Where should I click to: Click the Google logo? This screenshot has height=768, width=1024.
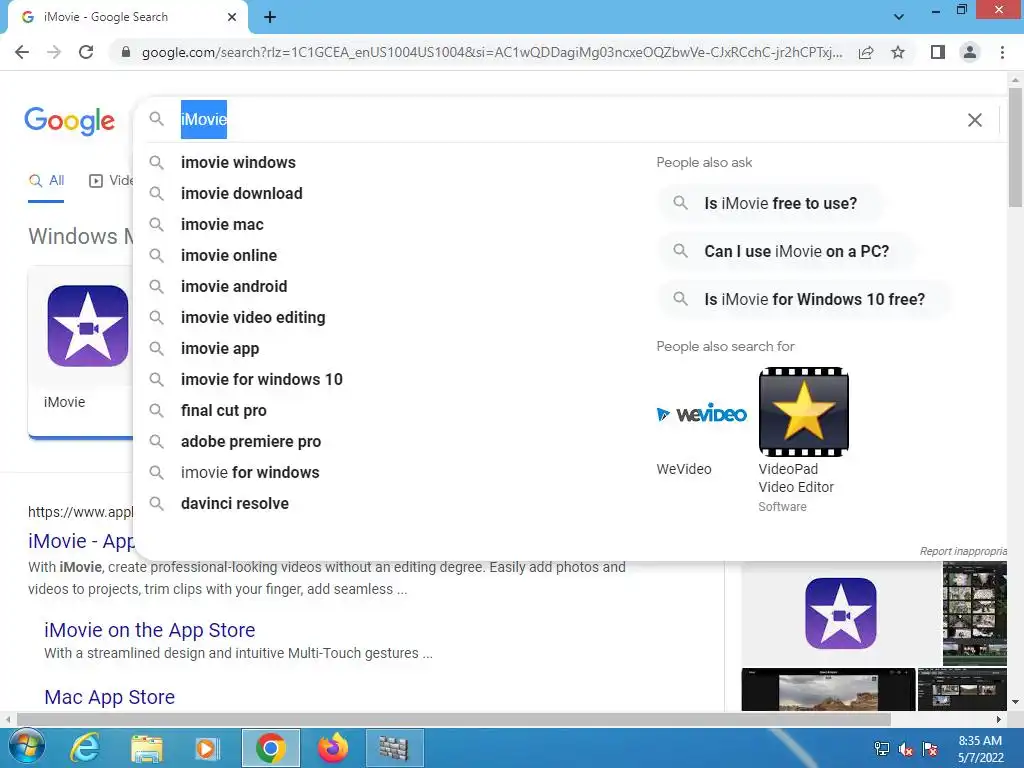point(69,121)
